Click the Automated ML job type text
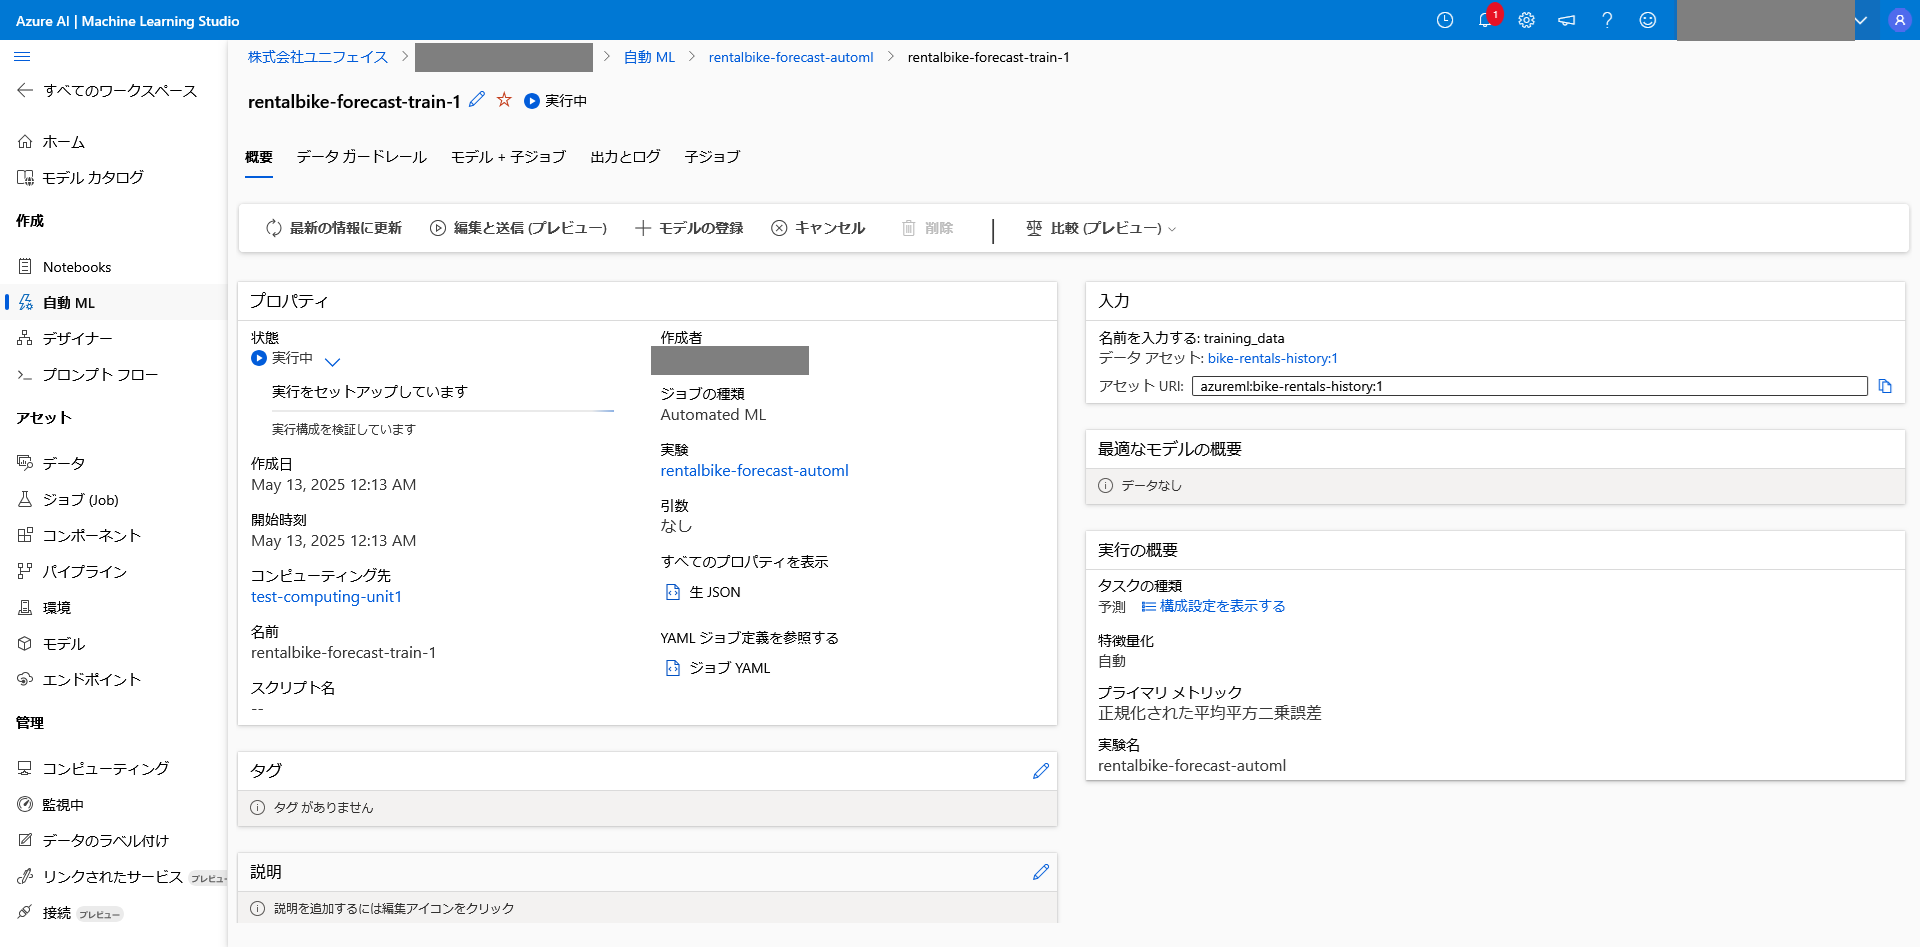Image resolution: width=1920 pixels, height=947 pixels. (713, 415)
